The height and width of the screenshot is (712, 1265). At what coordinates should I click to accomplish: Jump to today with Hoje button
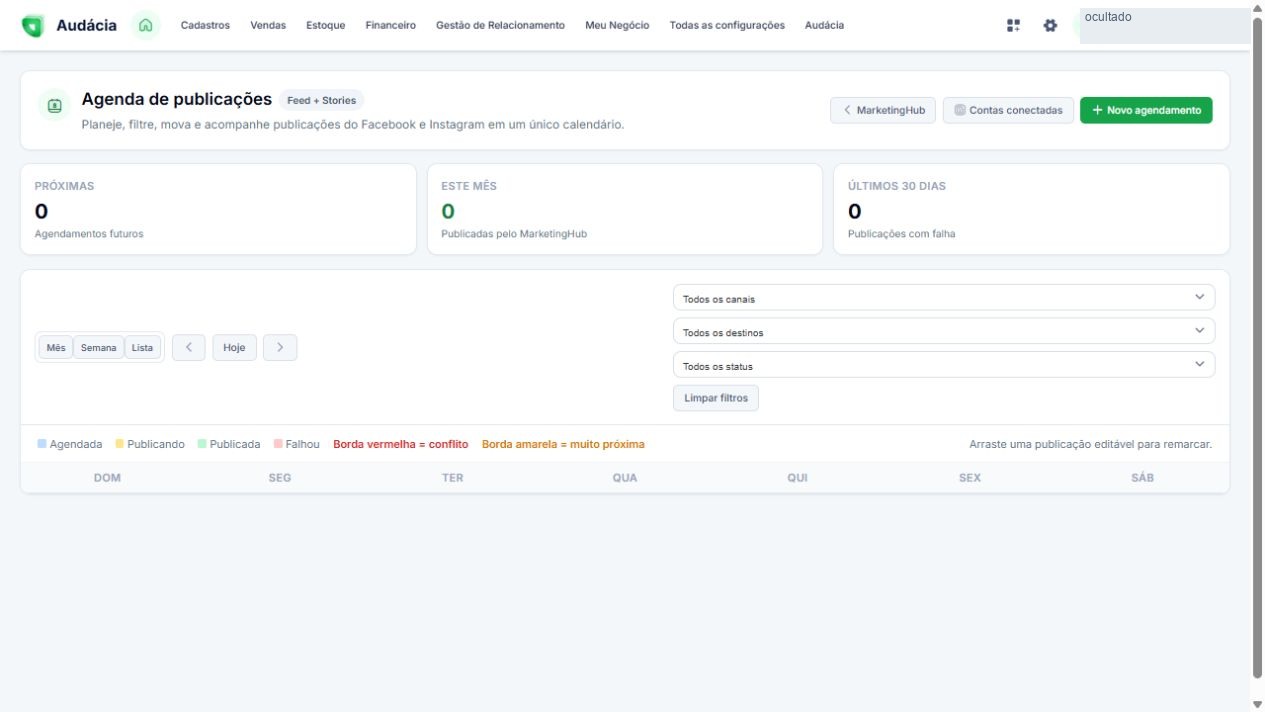click(235, 347)
